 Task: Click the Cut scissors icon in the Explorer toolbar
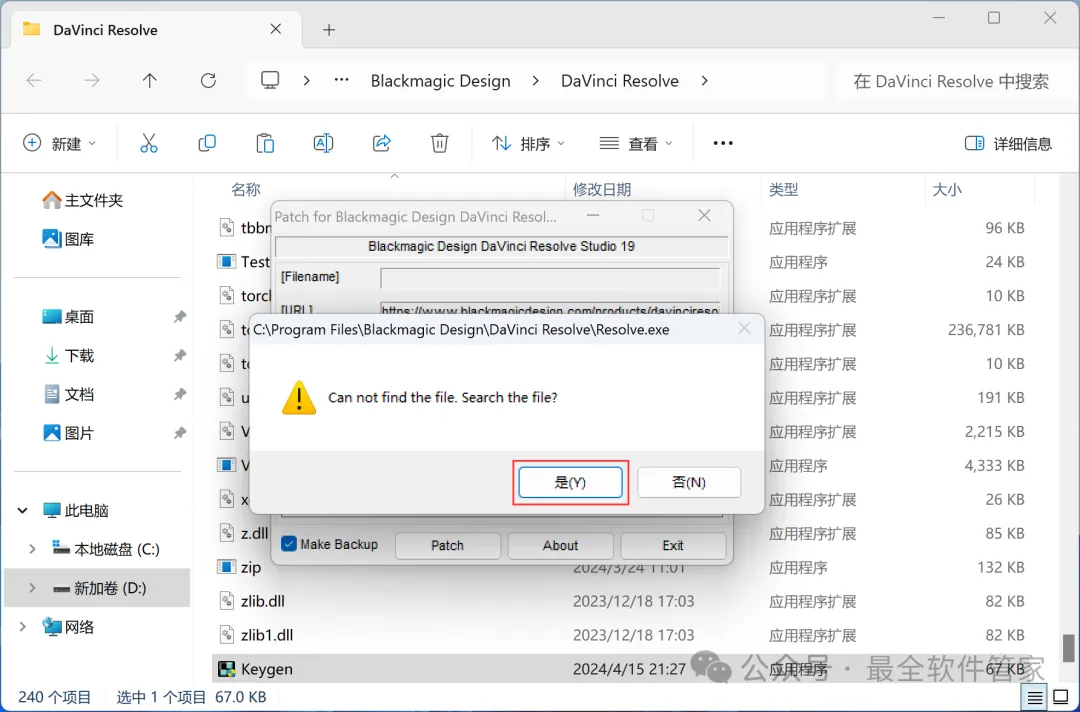coord(149,143)
